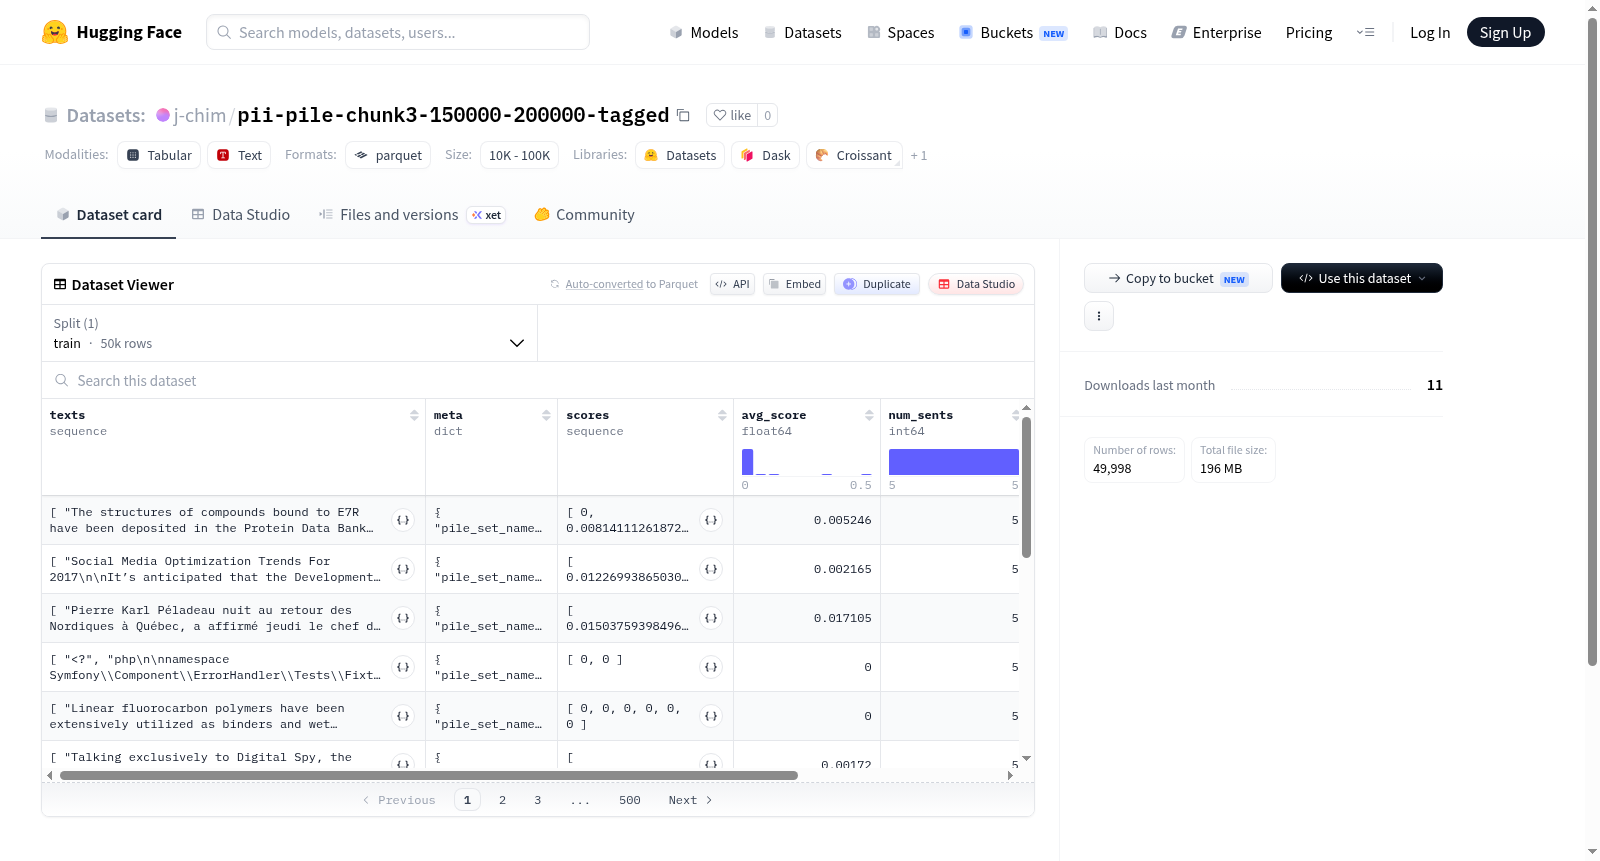1600x861 pixels.
Task: Filter by the Tabular modality tag
Action: tap(159, 155)
